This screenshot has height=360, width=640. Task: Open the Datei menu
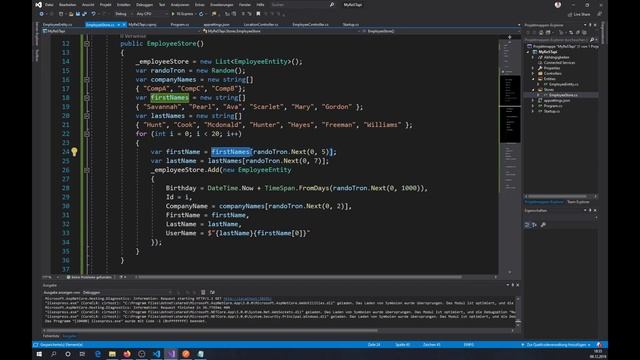pyautogui.click(x=49, y=5)
